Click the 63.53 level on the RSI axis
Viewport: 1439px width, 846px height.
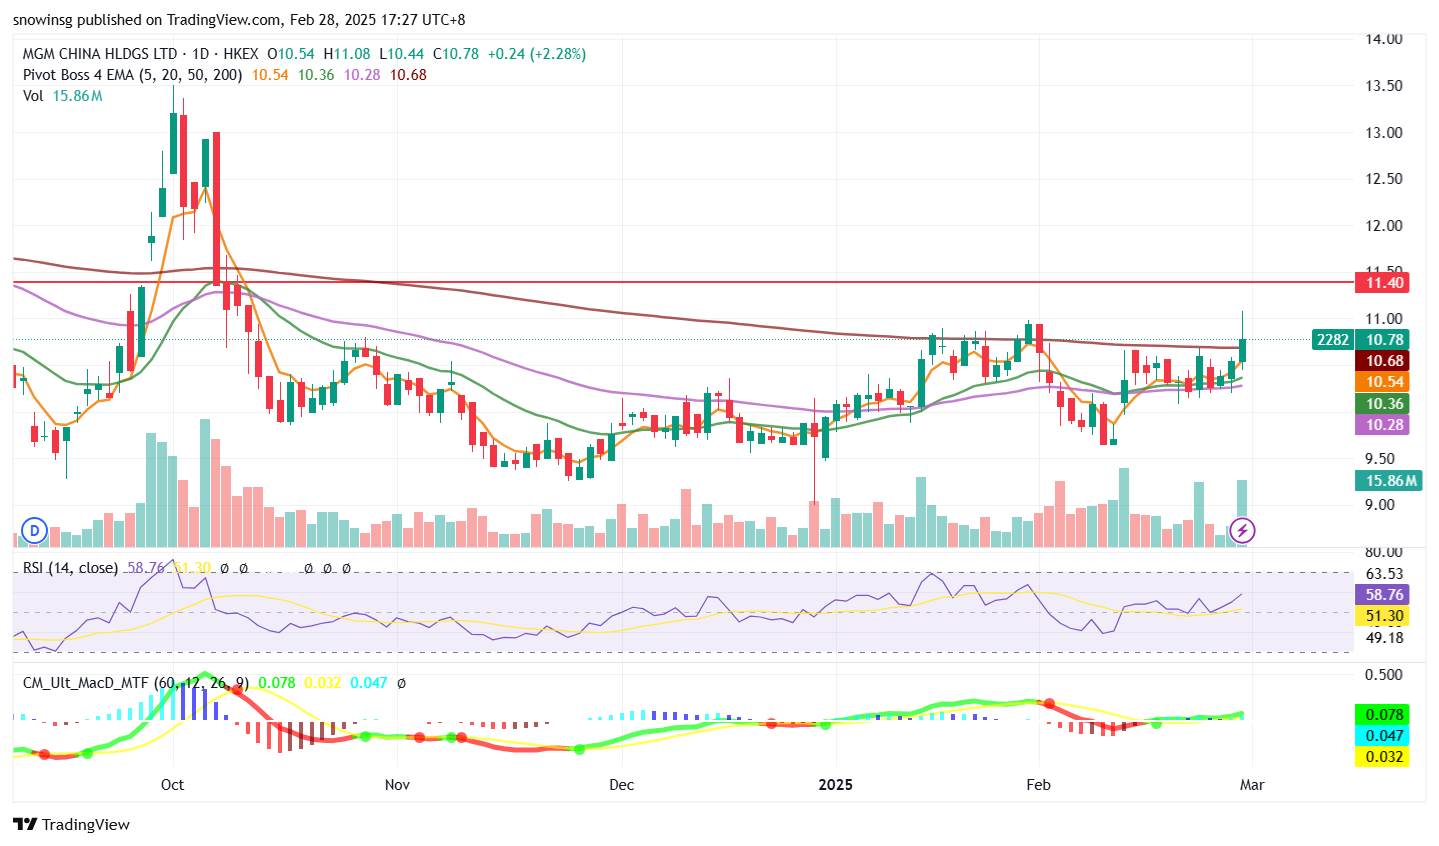click(1384, 574)
